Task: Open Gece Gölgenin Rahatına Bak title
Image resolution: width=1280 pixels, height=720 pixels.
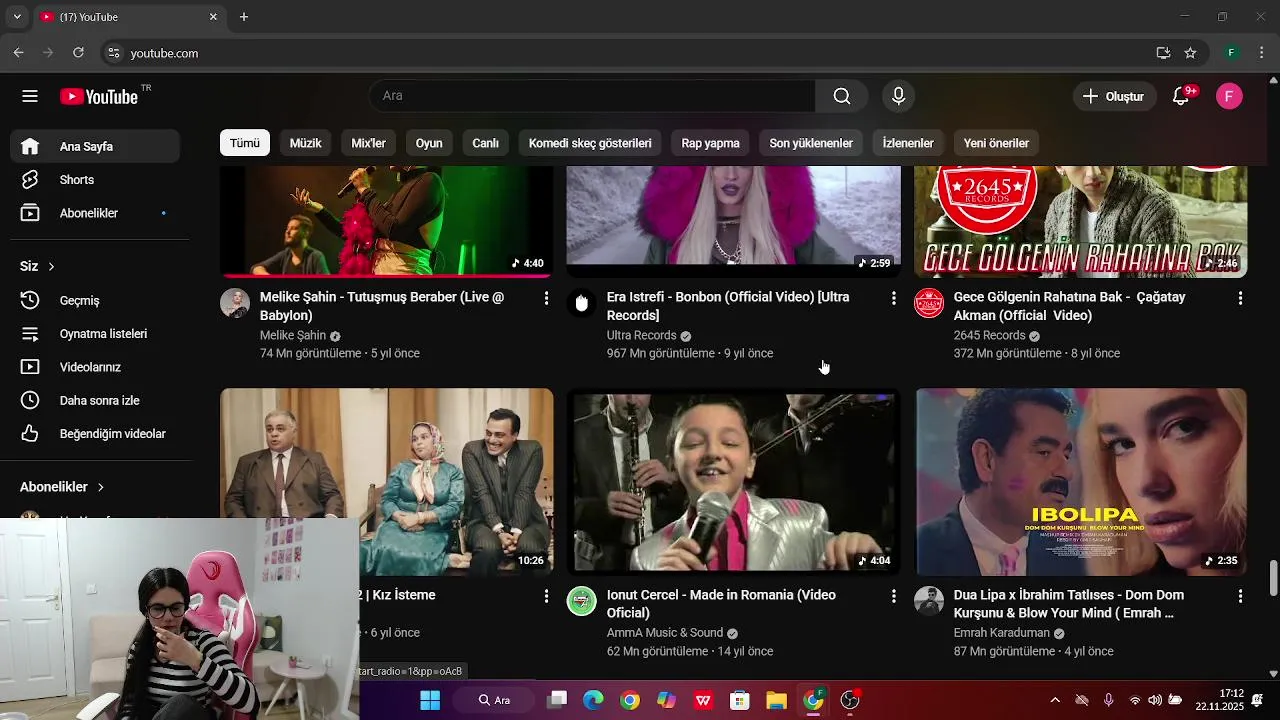Action: [1069, 306]
